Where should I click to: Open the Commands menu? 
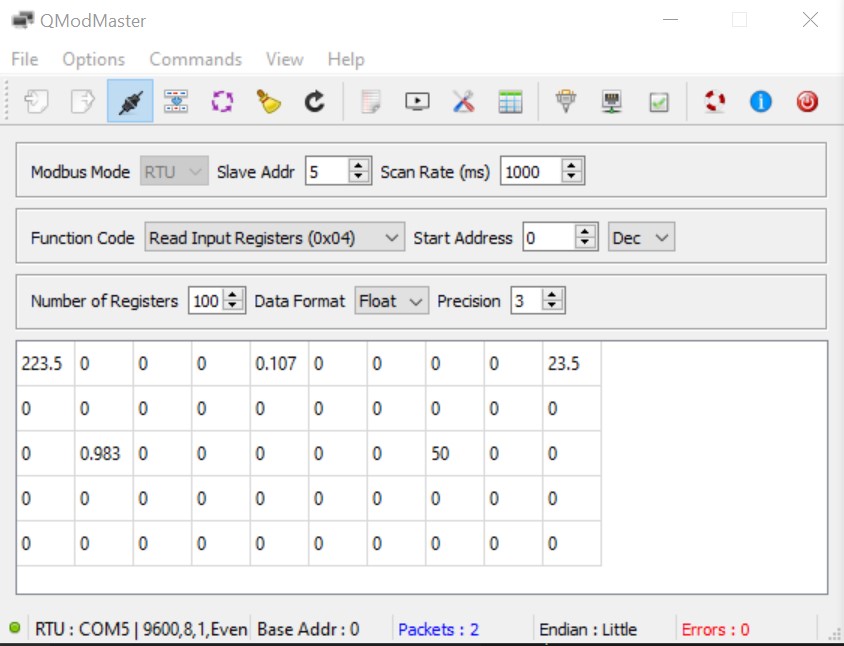[x=195, y=60]
